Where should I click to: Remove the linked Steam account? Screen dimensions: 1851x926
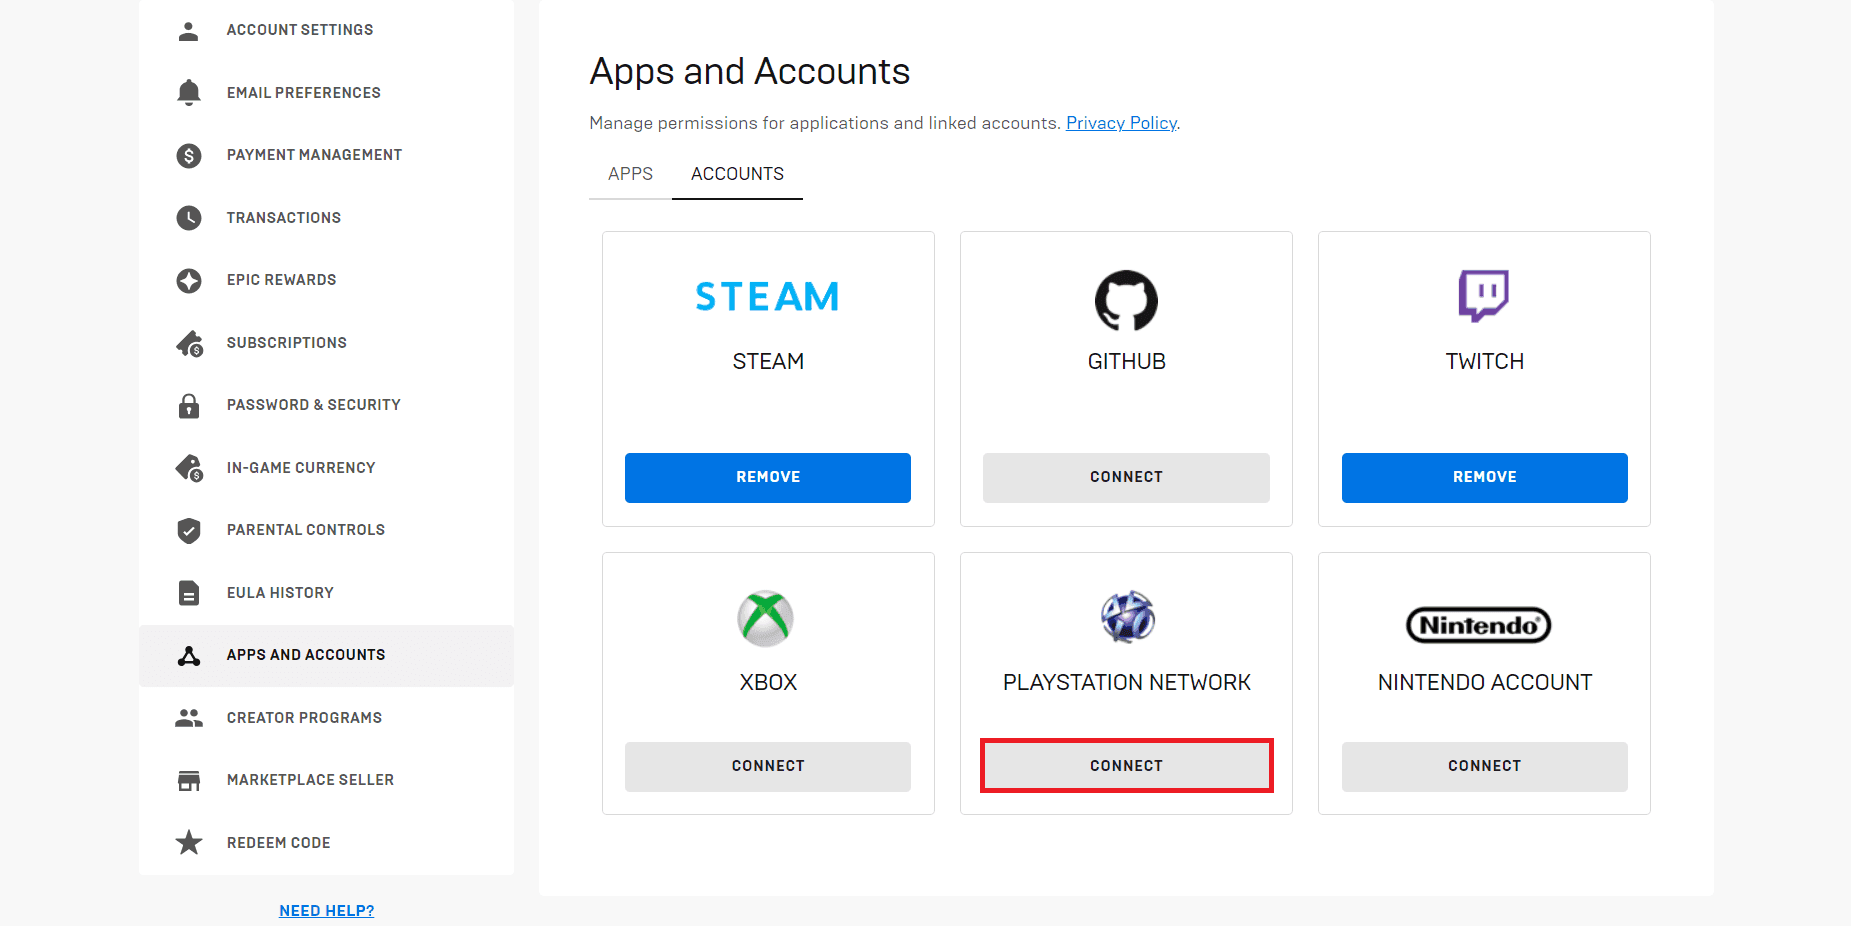[x=767, y=478]
